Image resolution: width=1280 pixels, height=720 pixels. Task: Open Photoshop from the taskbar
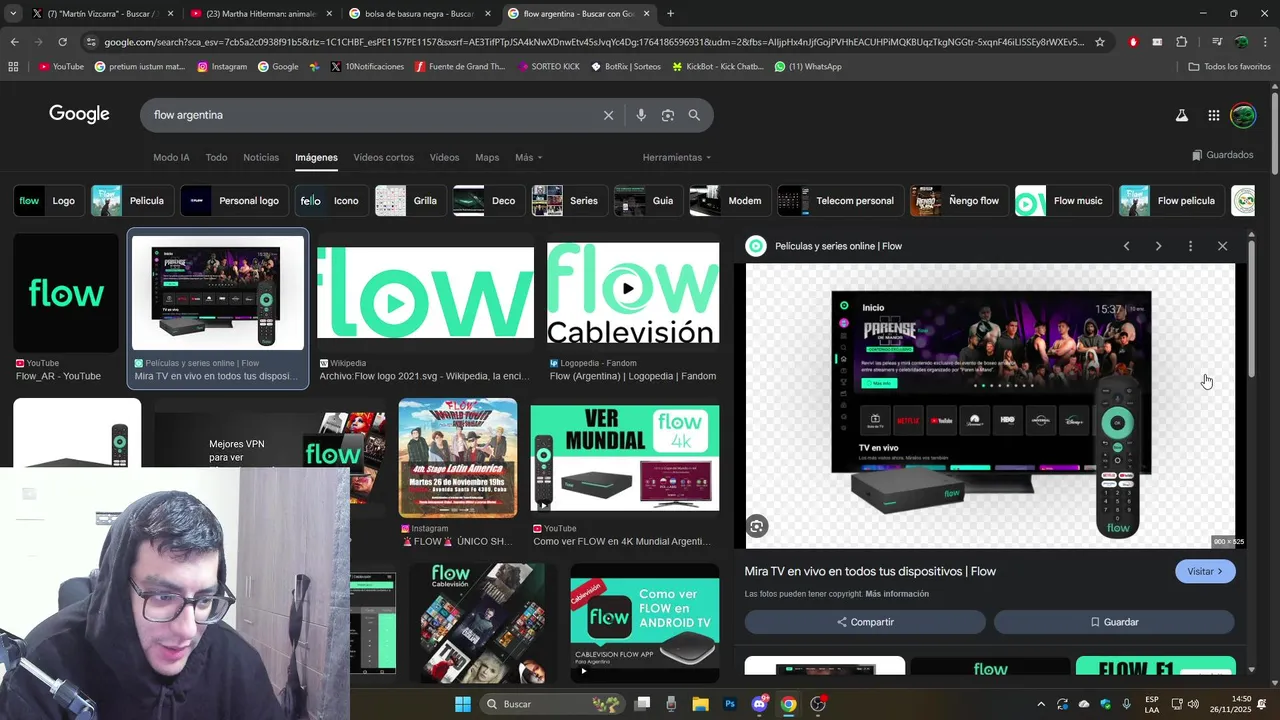pyautogui.click(x=730, y=704)
